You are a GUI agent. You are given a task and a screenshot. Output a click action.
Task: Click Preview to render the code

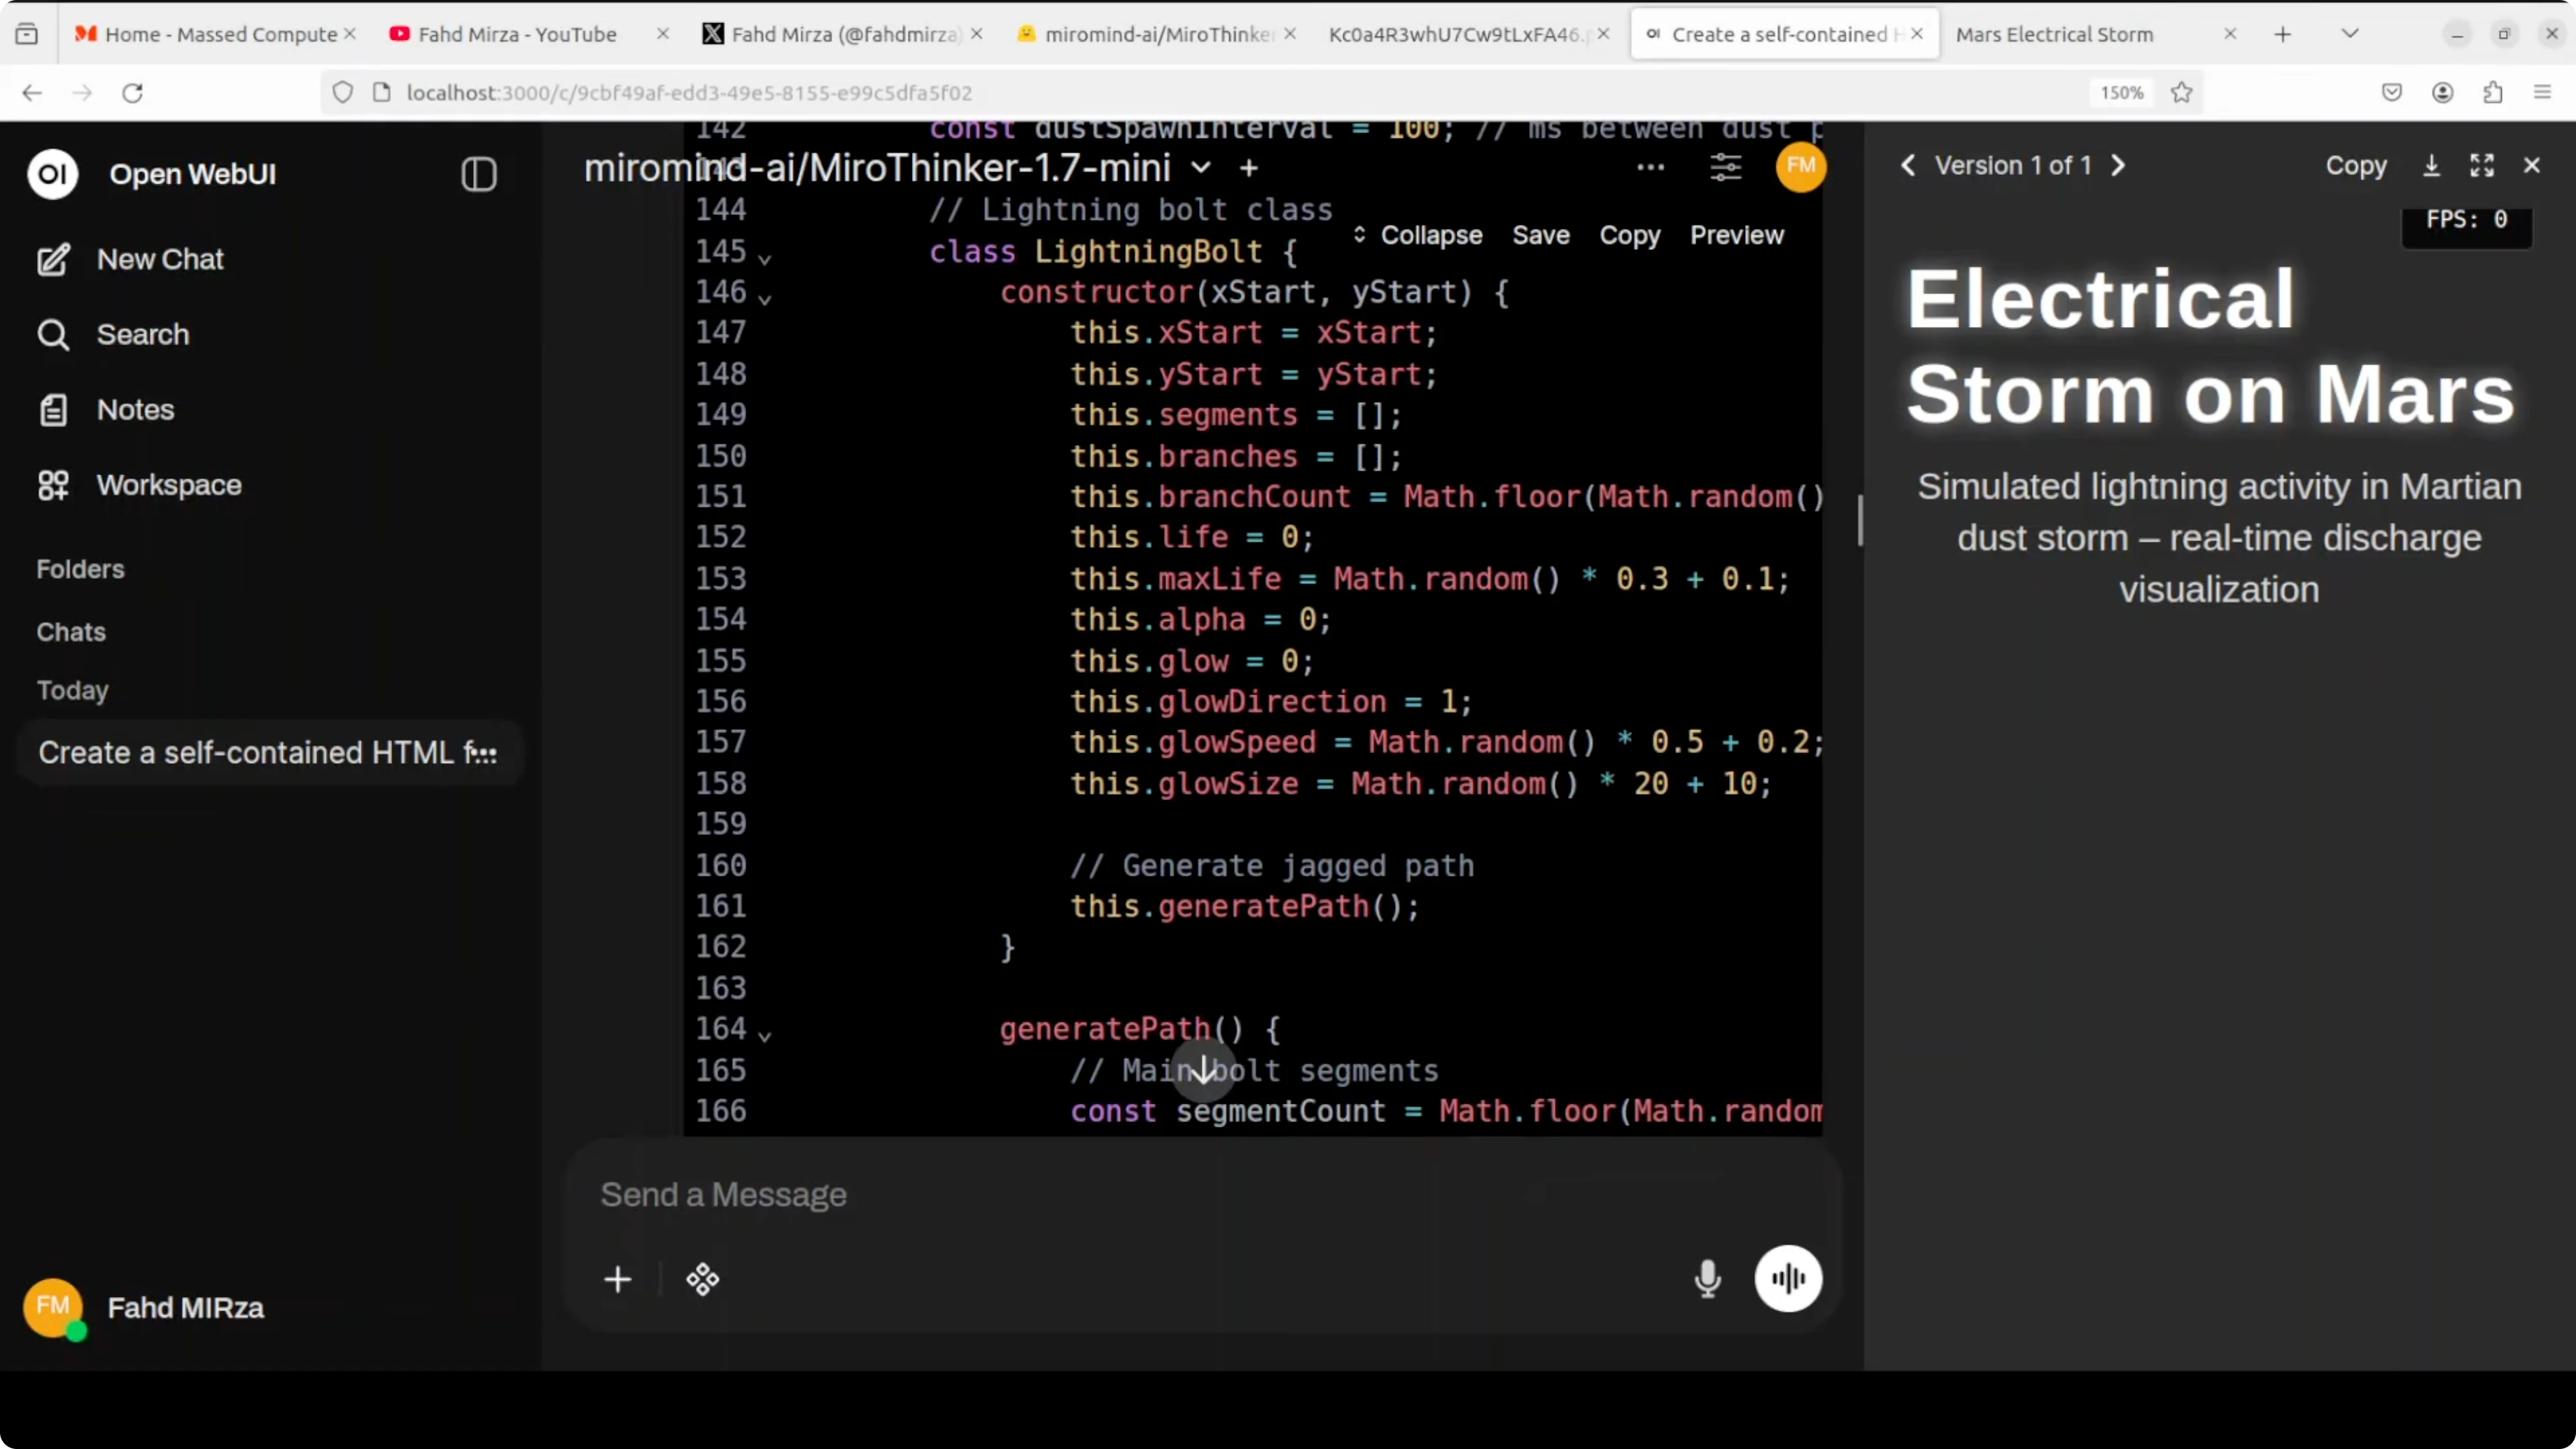(1736, 235)
